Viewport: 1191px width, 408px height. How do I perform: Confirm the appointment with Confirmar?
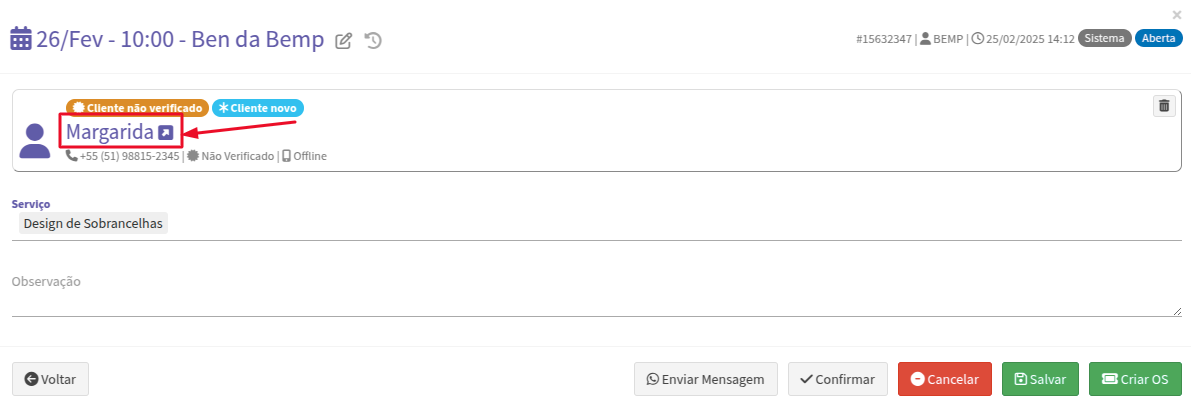click(838, 379)
